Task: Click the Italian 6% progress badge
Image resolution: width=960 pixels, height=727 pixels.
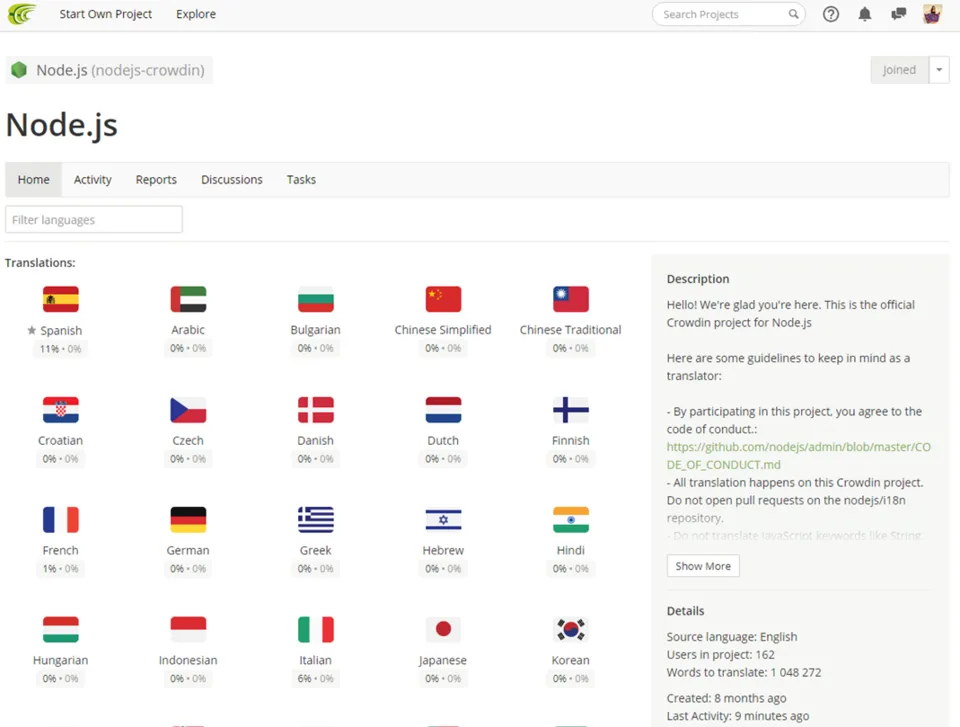Action: pos(315,679)
